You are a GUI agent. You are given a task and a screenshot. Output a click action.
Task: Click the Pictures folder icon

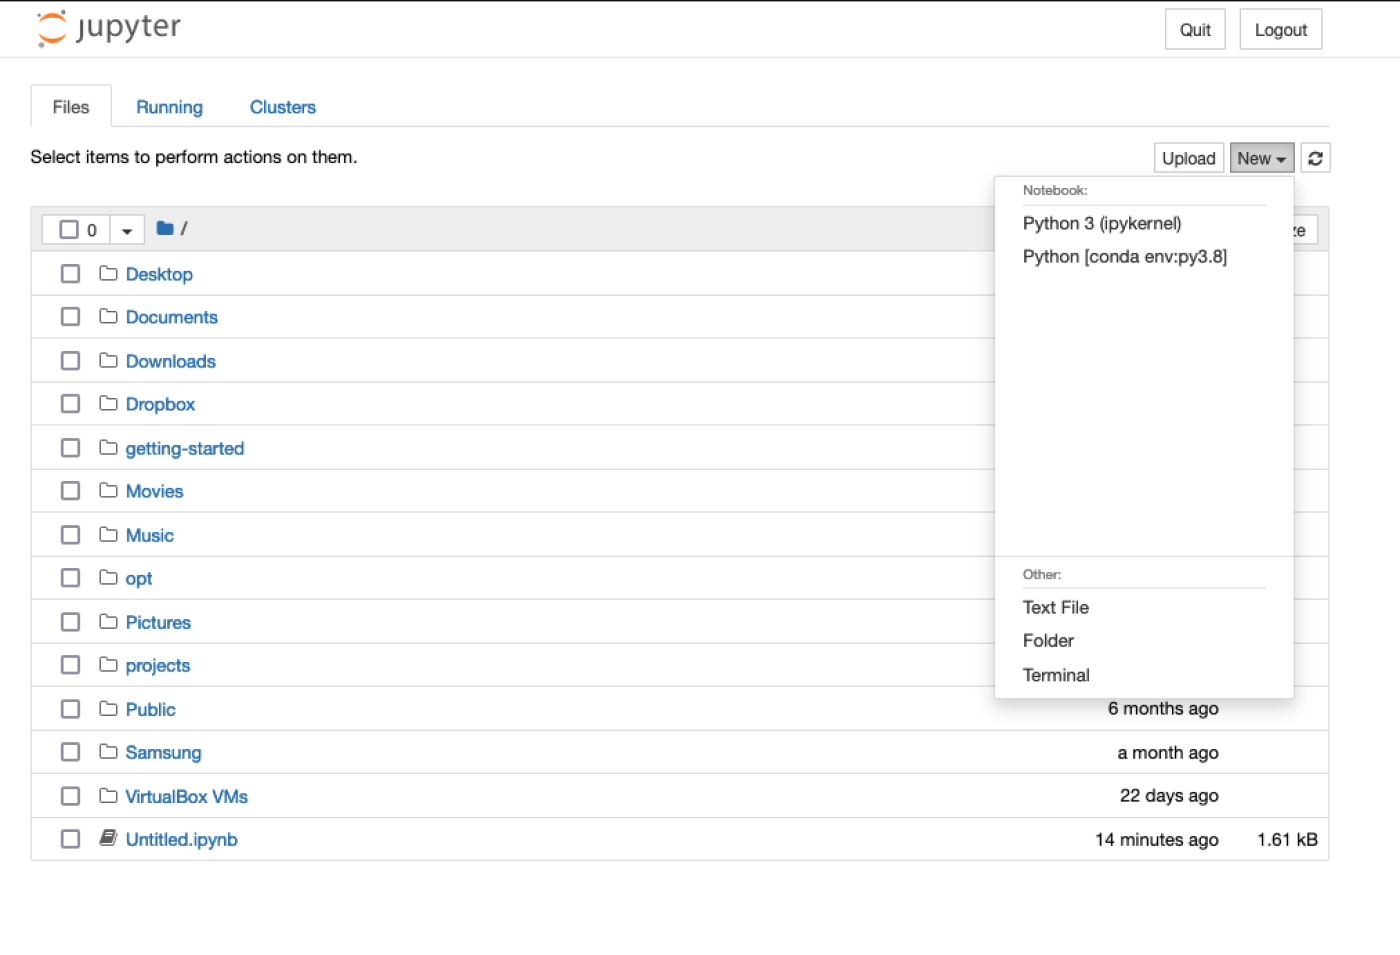tap(108, 621)
